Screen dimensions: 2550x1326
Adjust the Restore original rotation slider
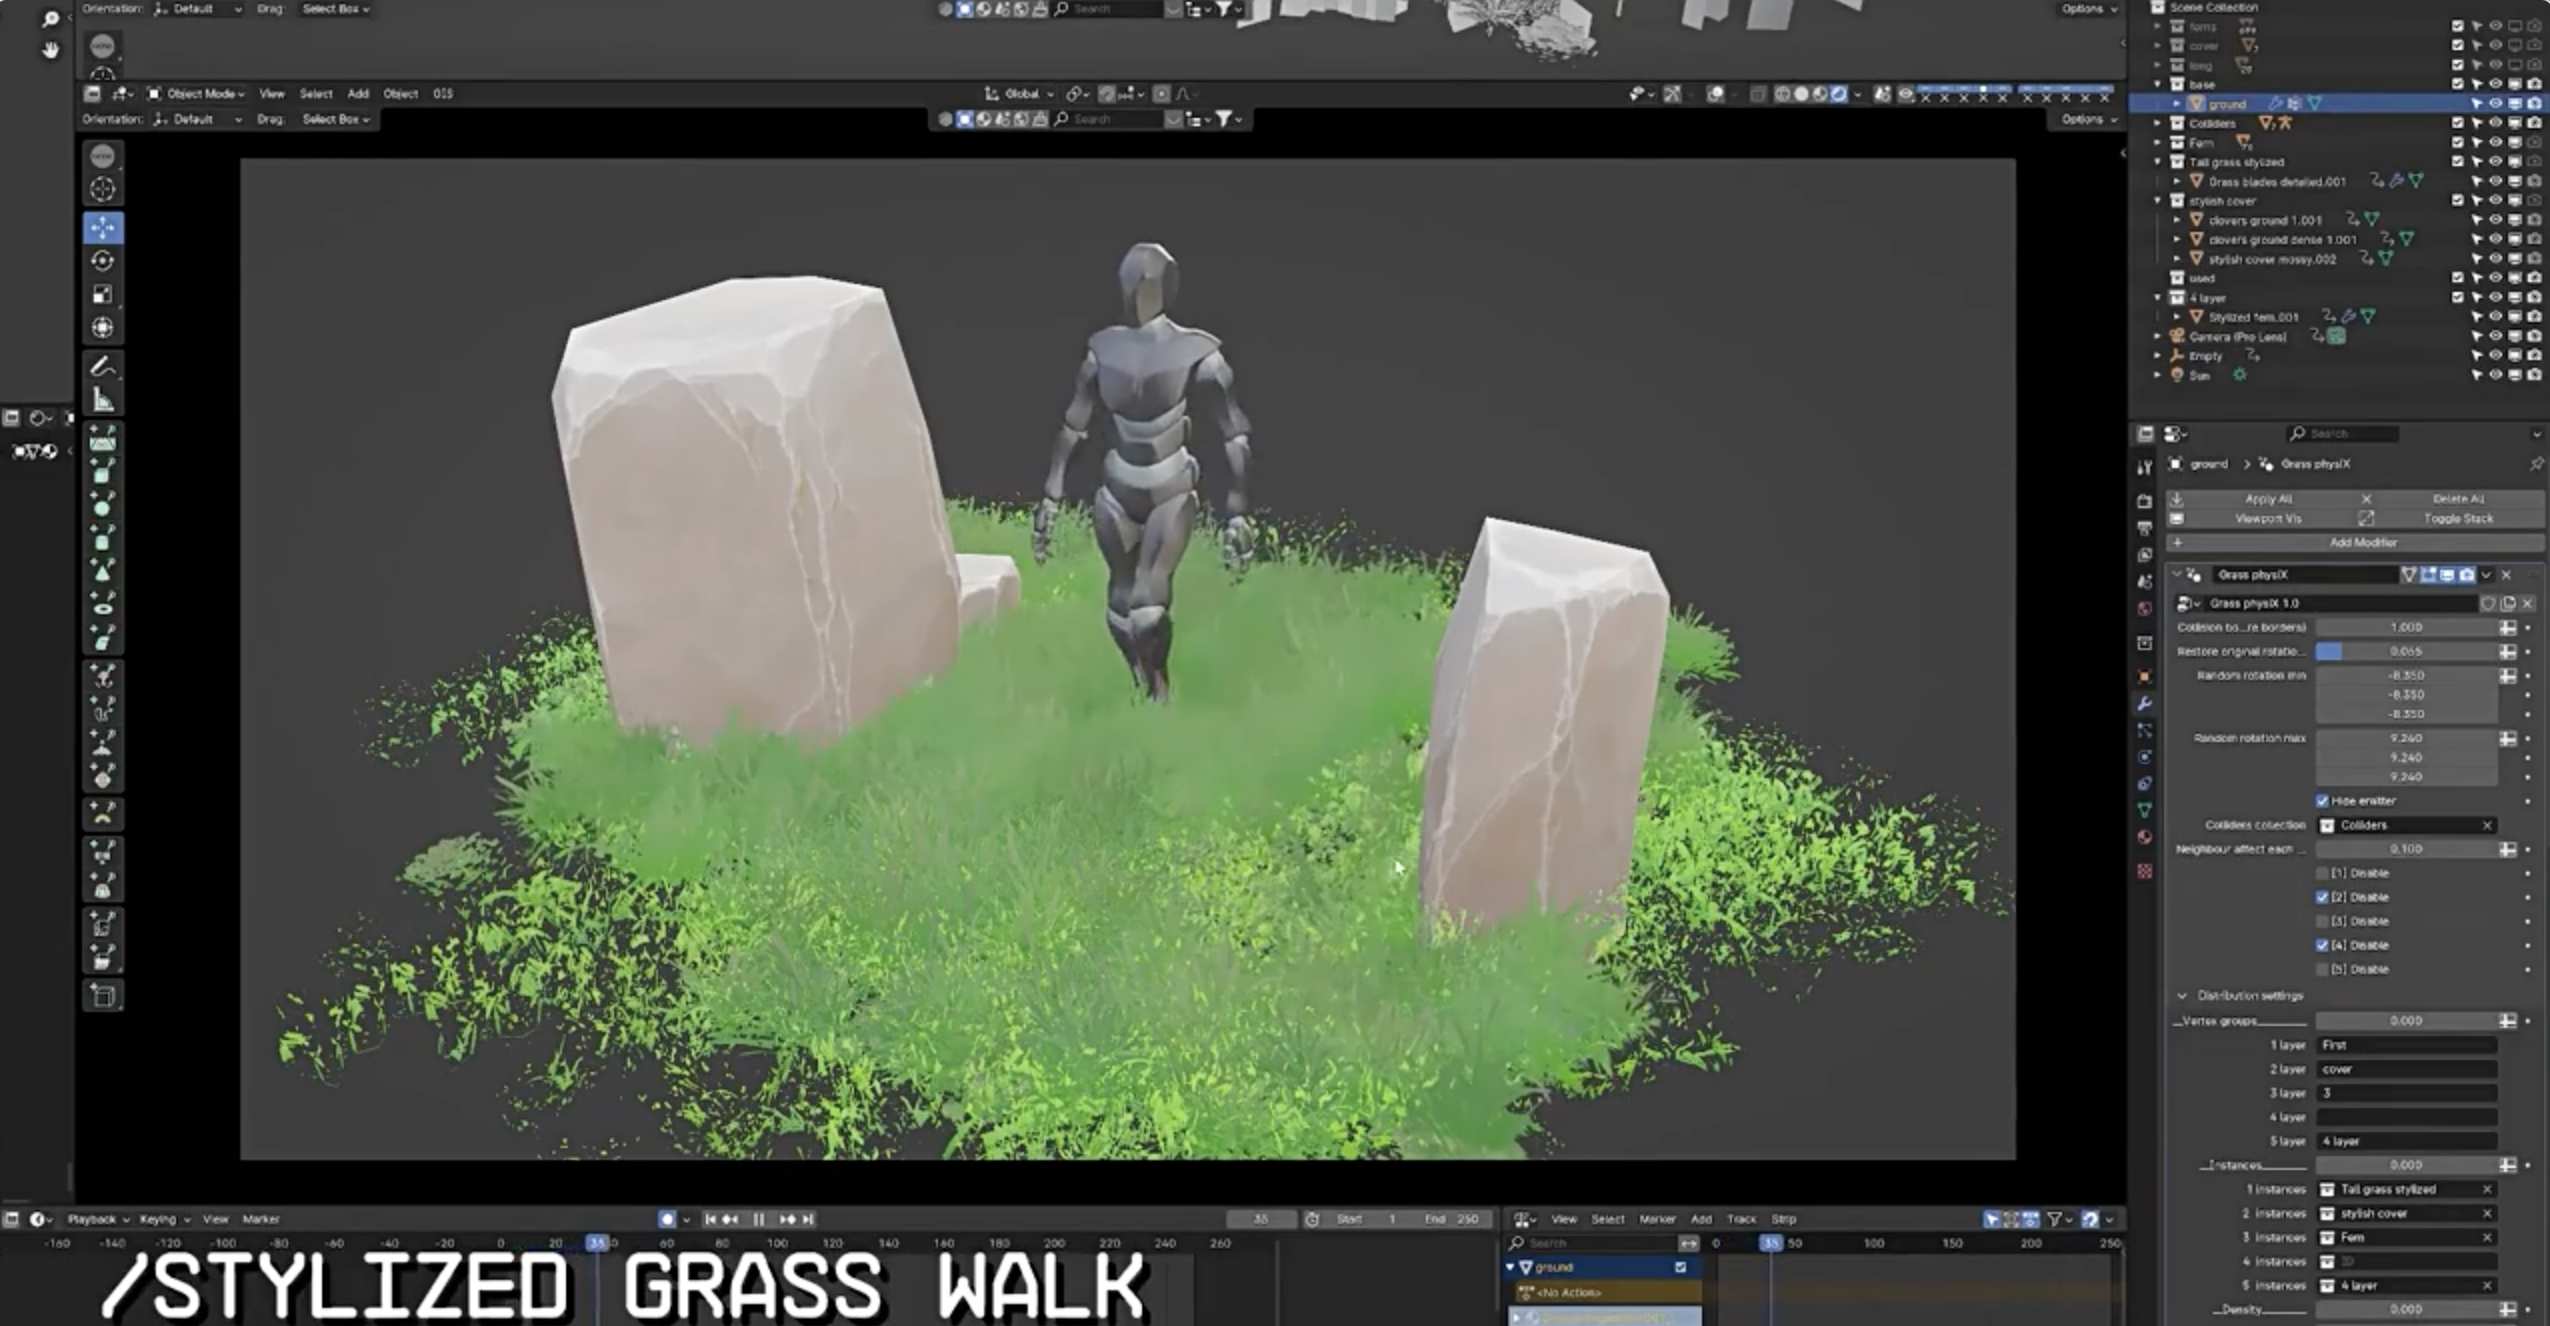2405,651
